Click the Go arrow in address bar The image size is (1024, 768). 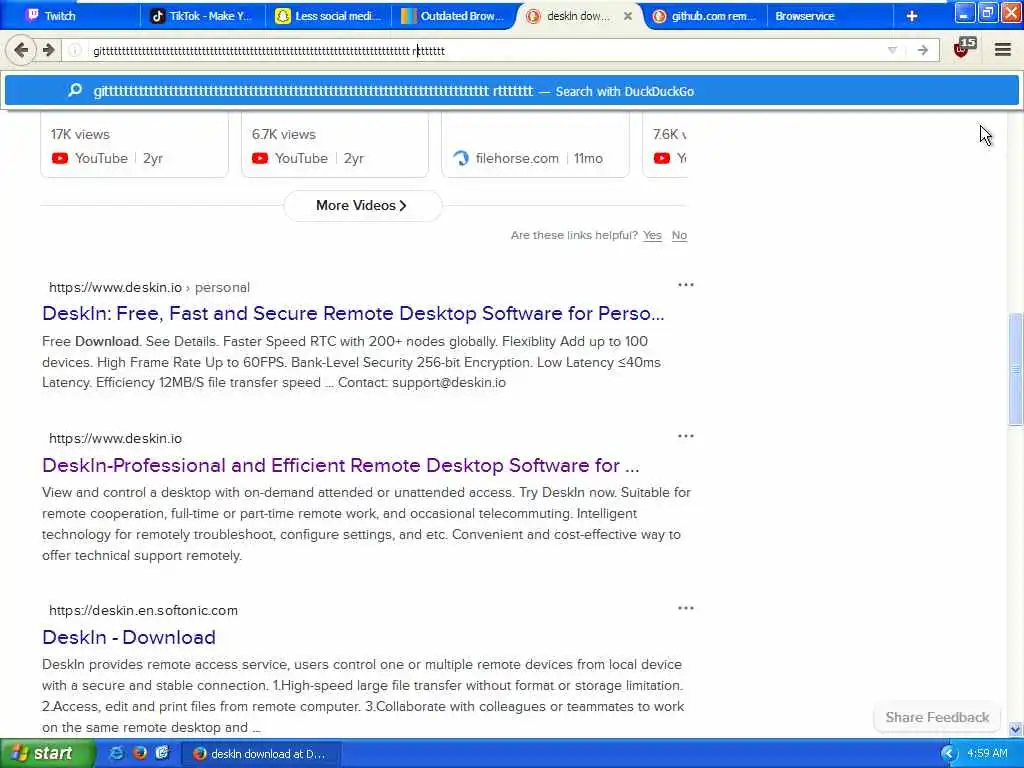(x=922, y=50)
